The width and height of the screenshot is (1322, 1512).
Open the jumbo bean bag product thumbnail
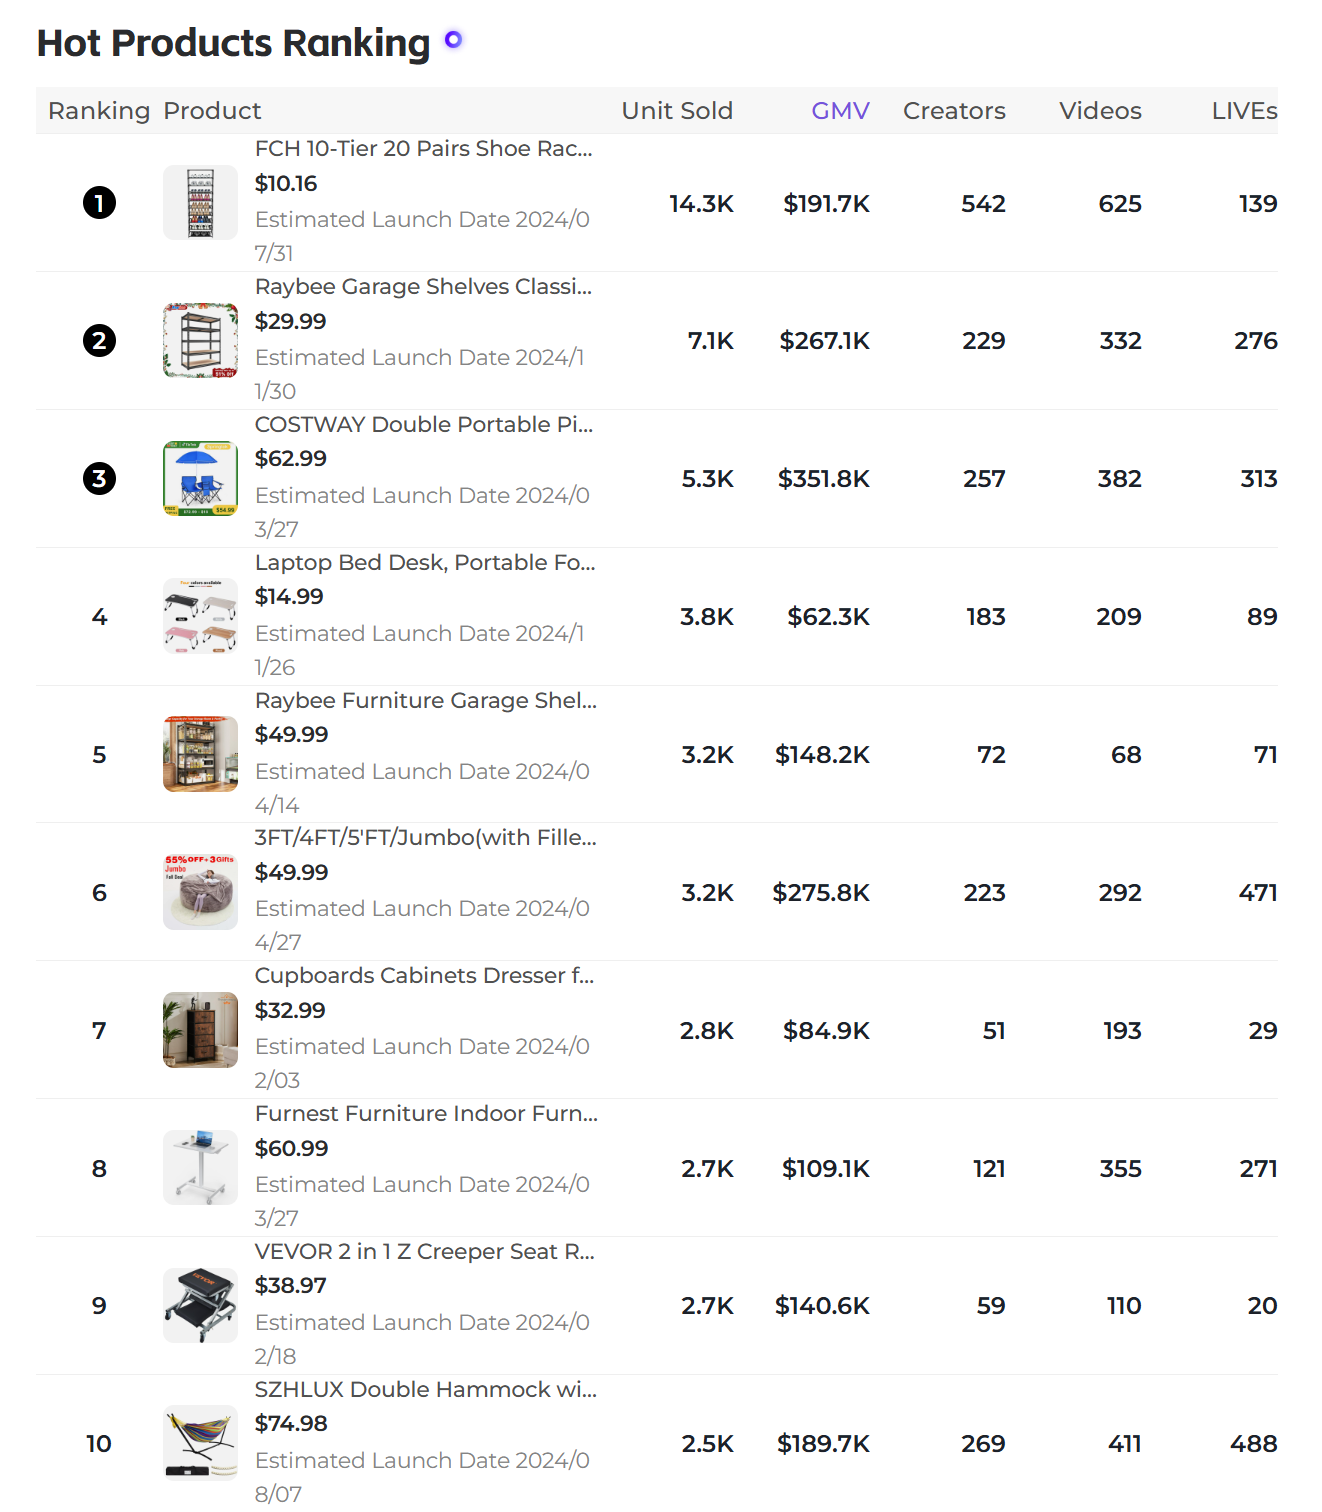point(200,892)
